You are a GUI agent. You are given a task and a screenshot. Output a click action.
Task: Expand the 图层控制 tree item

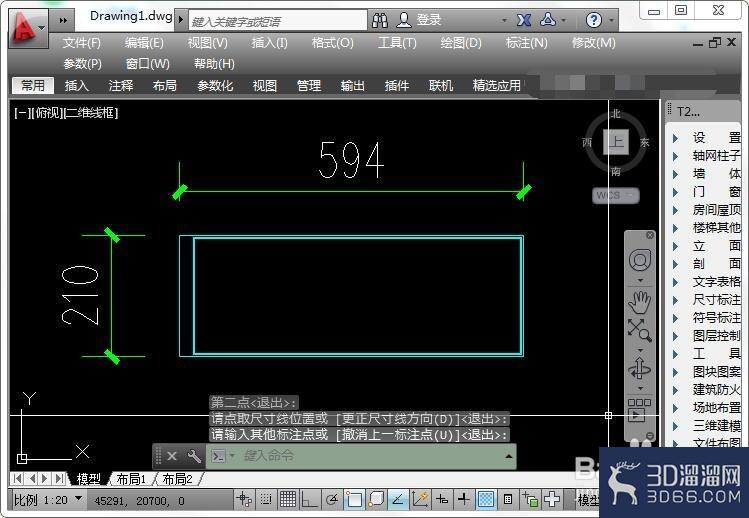675,336
